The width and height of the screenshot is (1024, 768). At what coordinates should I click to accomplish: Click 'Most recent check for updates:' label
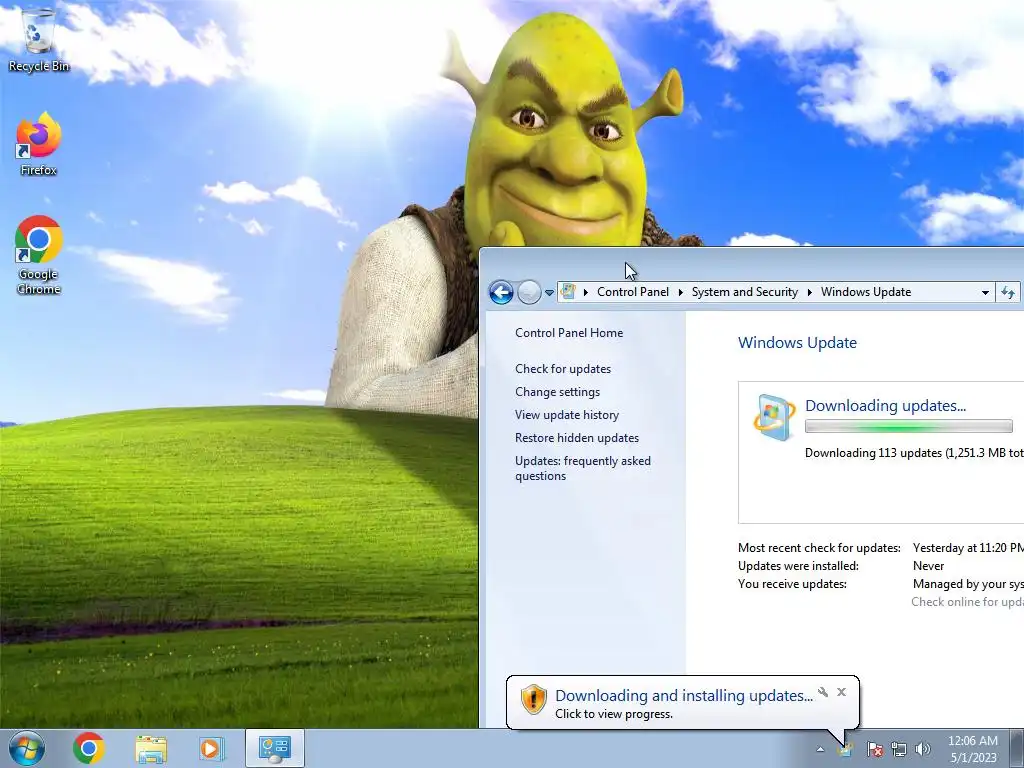819,548
